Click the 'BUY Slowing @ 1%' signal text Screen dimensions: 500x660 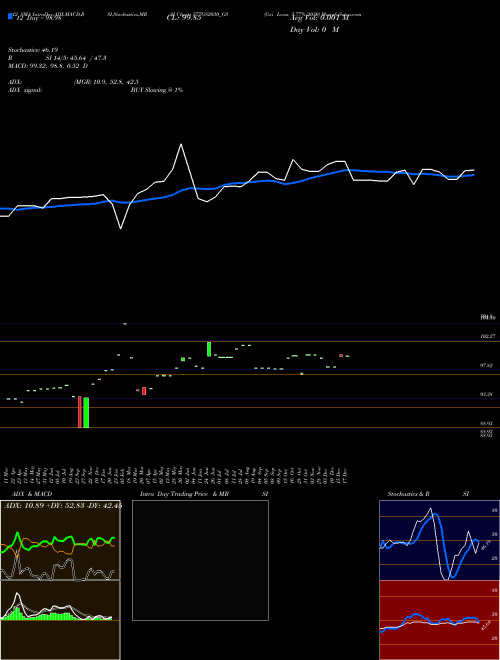[x=157, y=90]
